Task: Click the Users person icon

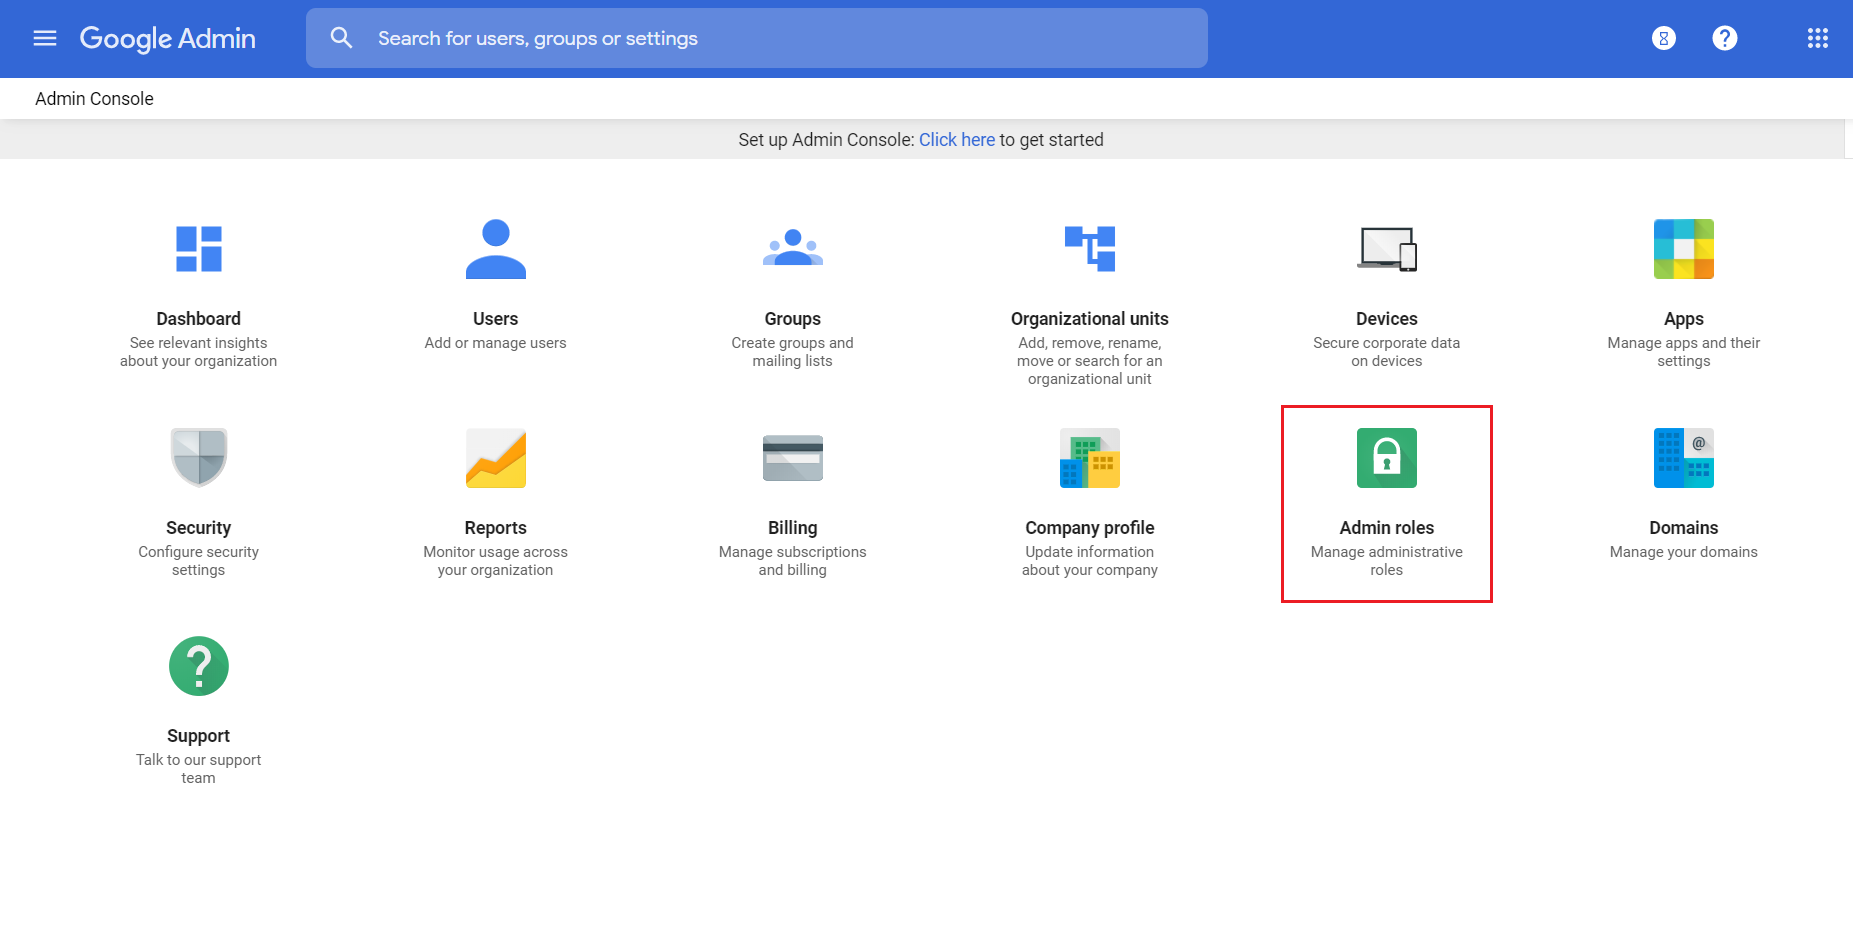Action: click(495, 249)
